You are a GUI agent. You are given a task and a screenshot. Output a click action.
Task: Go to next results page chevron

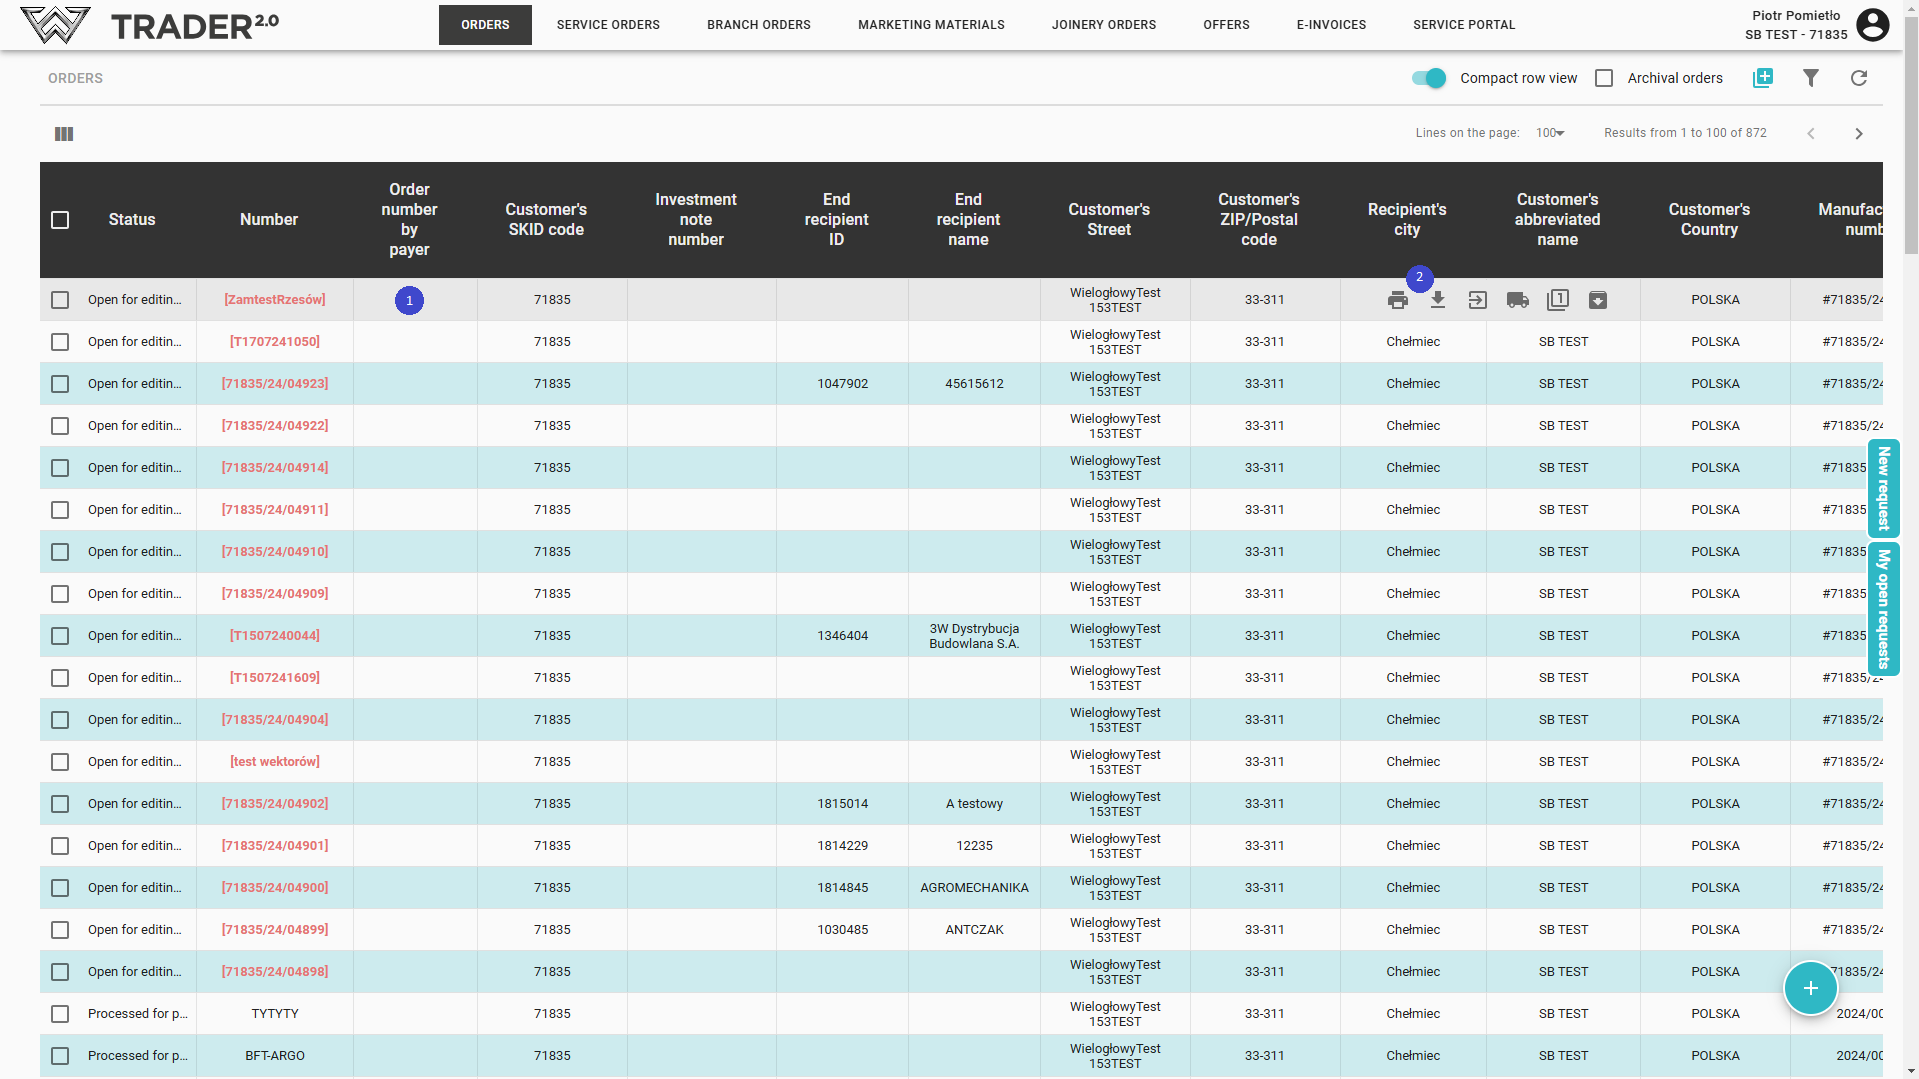pyautogui.click(x=1858, y=134)
